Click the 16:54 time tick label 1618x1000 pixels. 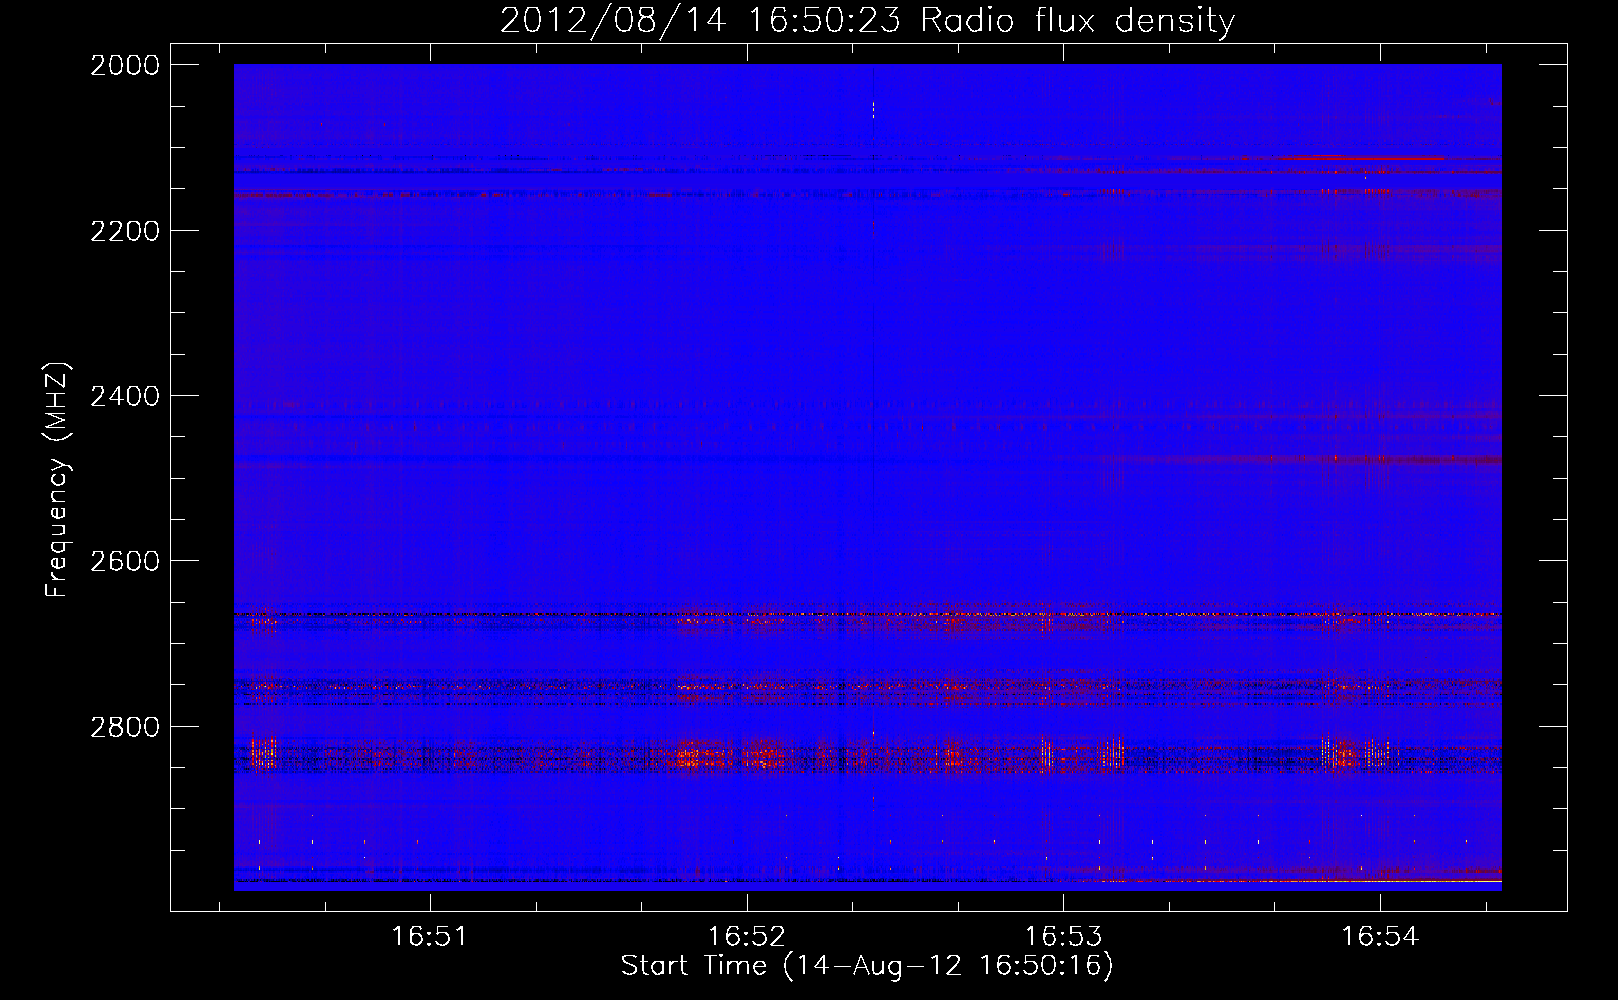(x=1380, y=937)
